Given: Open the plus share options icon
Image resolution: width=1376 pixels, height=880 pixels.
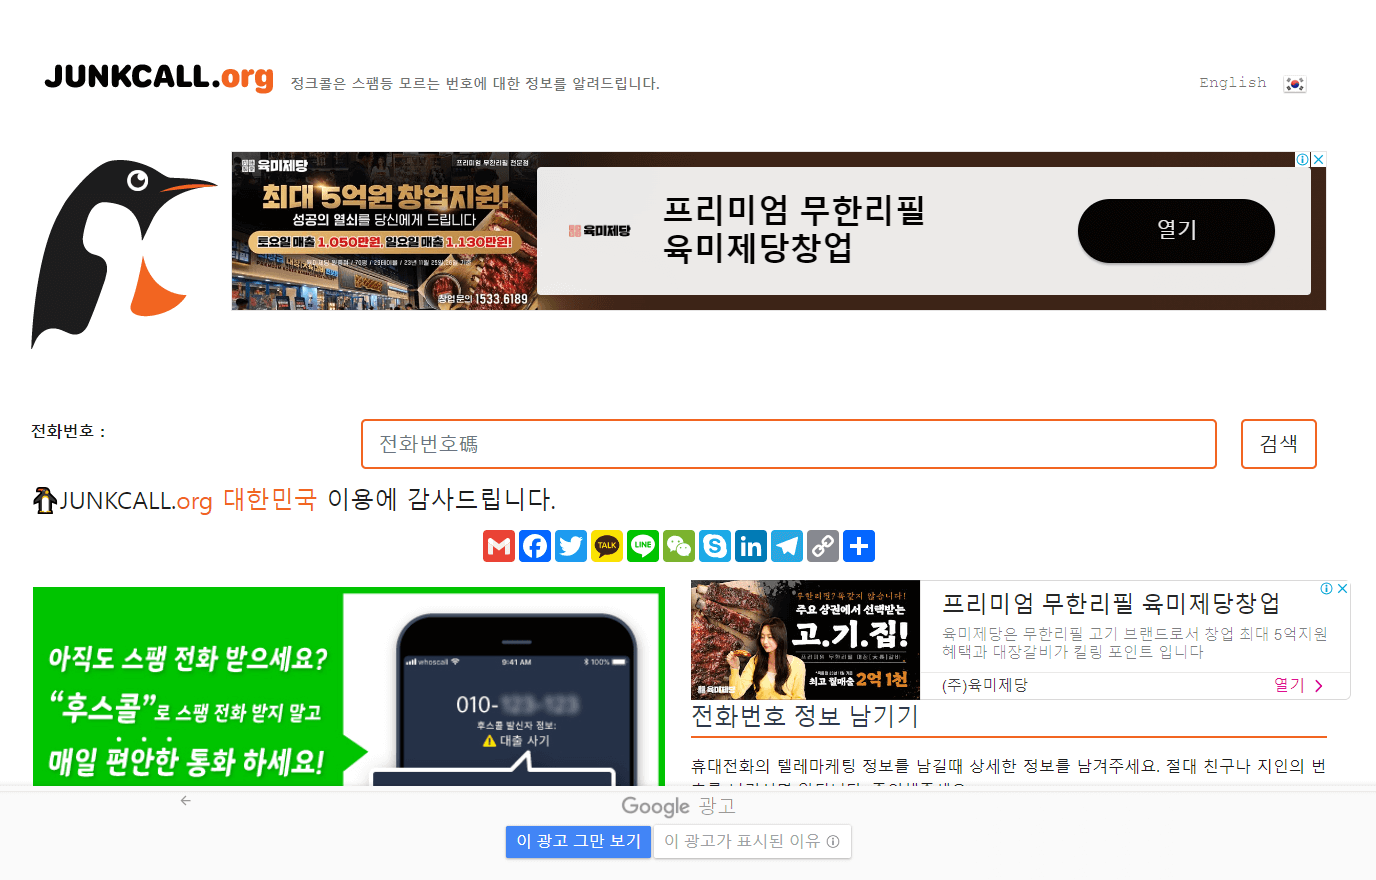Looking at the screenshot, I should [859, 546].
